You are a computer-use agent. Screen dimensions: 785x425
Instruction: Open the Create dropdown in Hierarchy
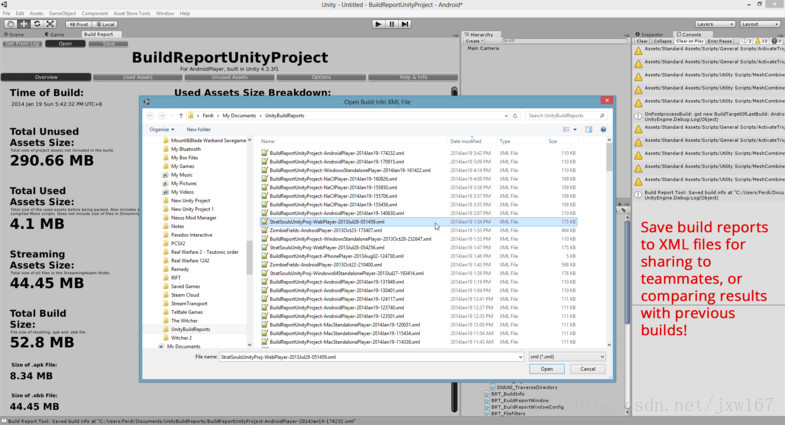[x=474, y=41]
